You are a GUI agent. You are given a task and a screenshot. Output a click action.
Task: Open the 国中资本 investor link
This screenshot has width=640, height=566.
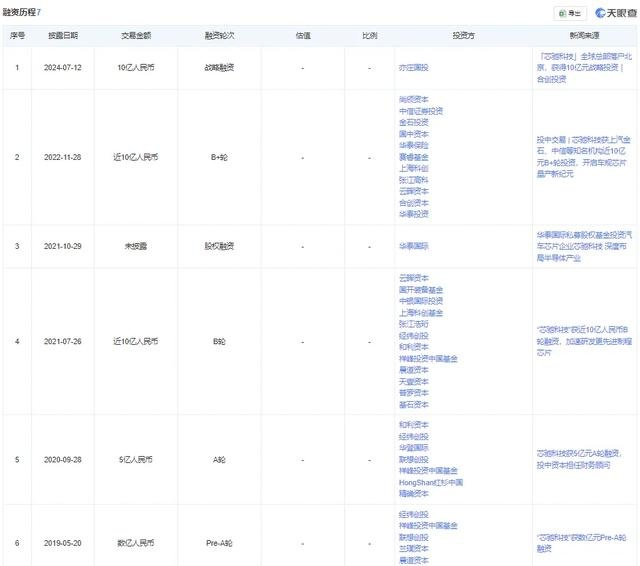[413, 134]
